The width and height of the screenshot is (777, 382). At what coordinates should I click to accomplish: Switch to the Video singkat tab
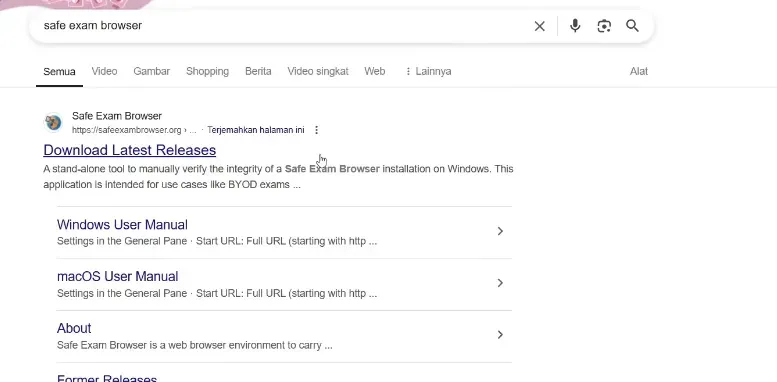(318, 71)
